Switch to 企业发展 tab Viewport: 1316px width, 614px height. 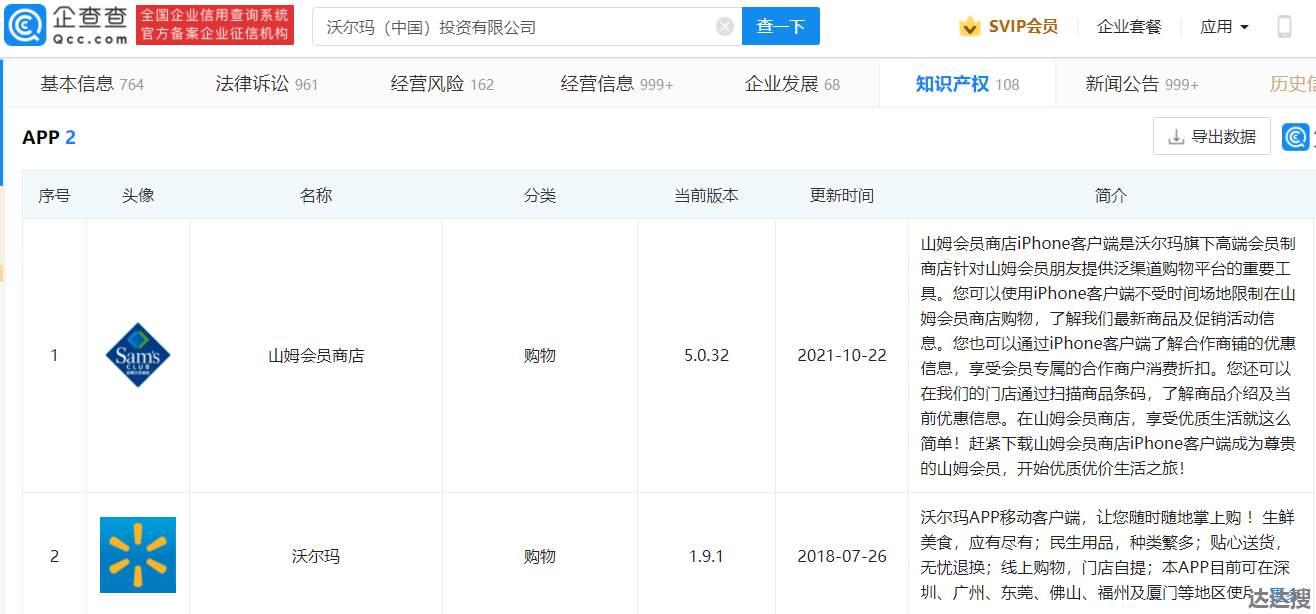coord(793,84)
